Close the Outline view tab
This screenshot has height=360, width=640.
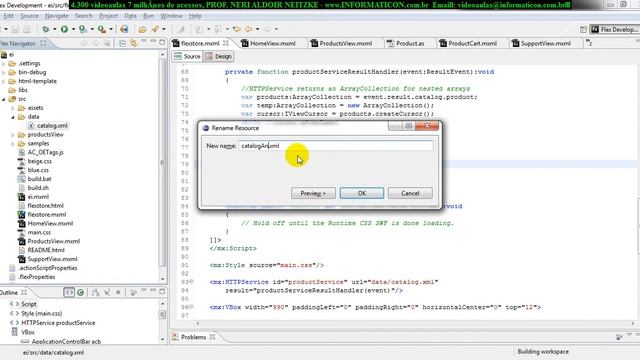point(24,292)
